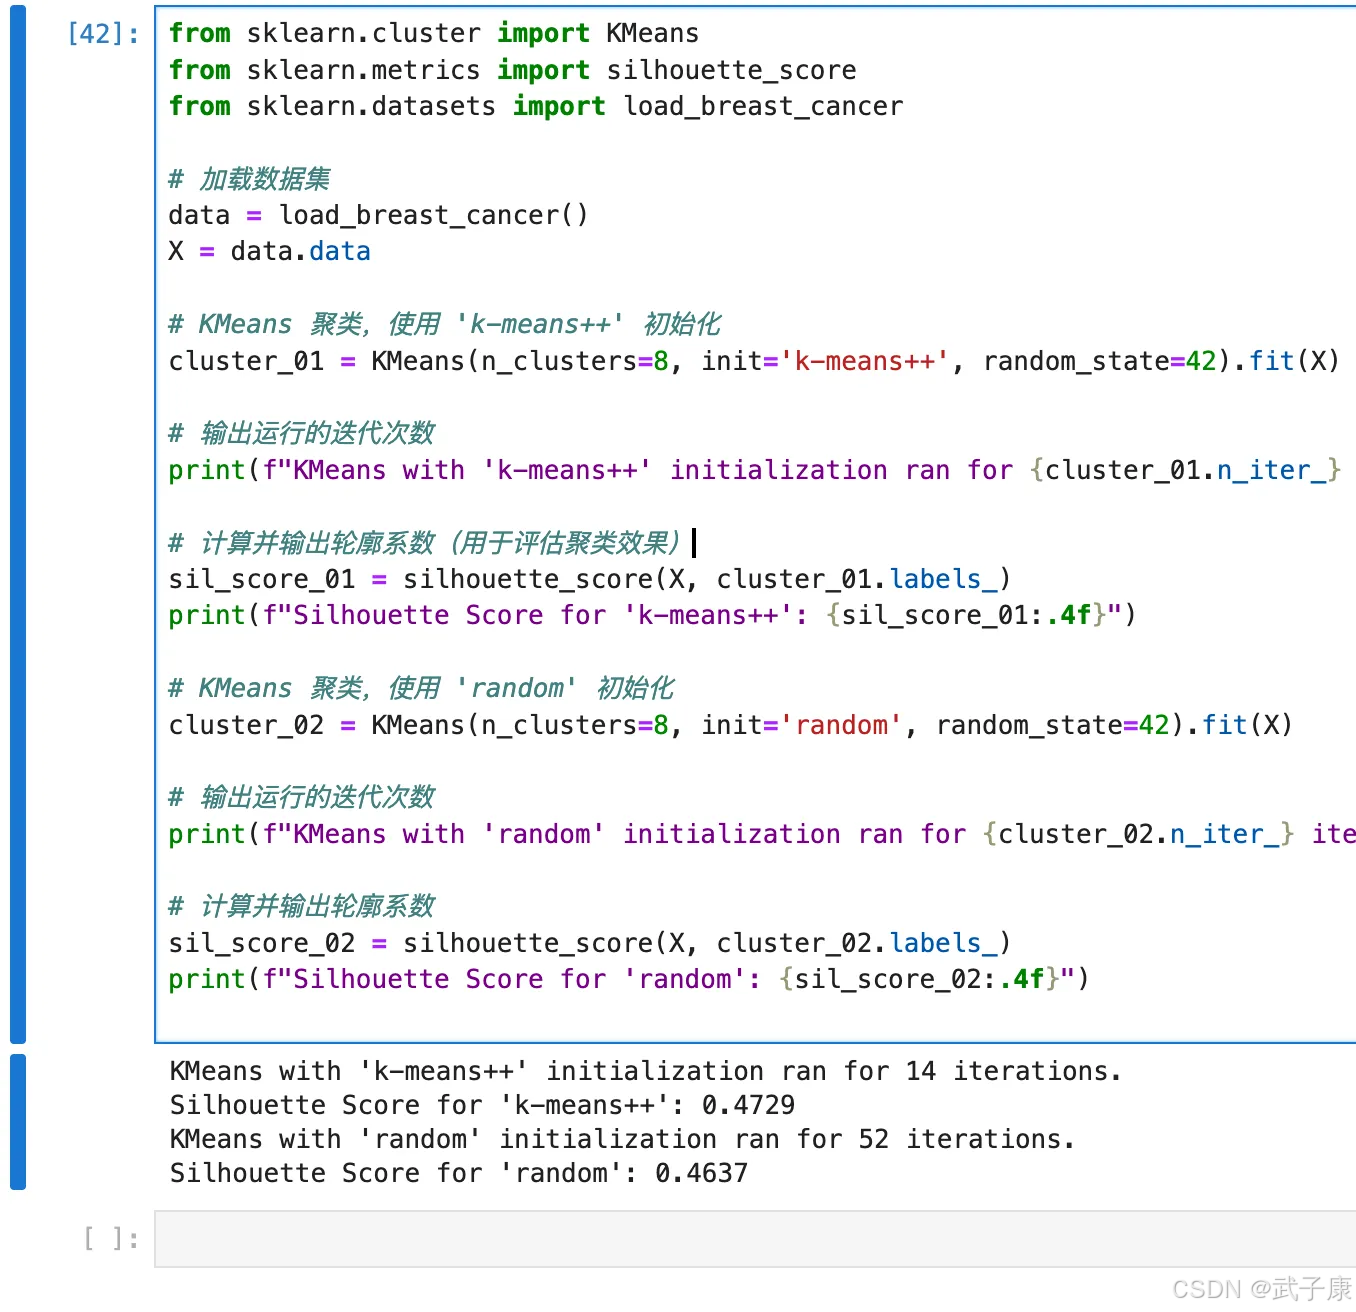This screenshot has height=1312, width=1356.
Task: Click the [42] execution prompt label
Action: [x=104, y=34]
